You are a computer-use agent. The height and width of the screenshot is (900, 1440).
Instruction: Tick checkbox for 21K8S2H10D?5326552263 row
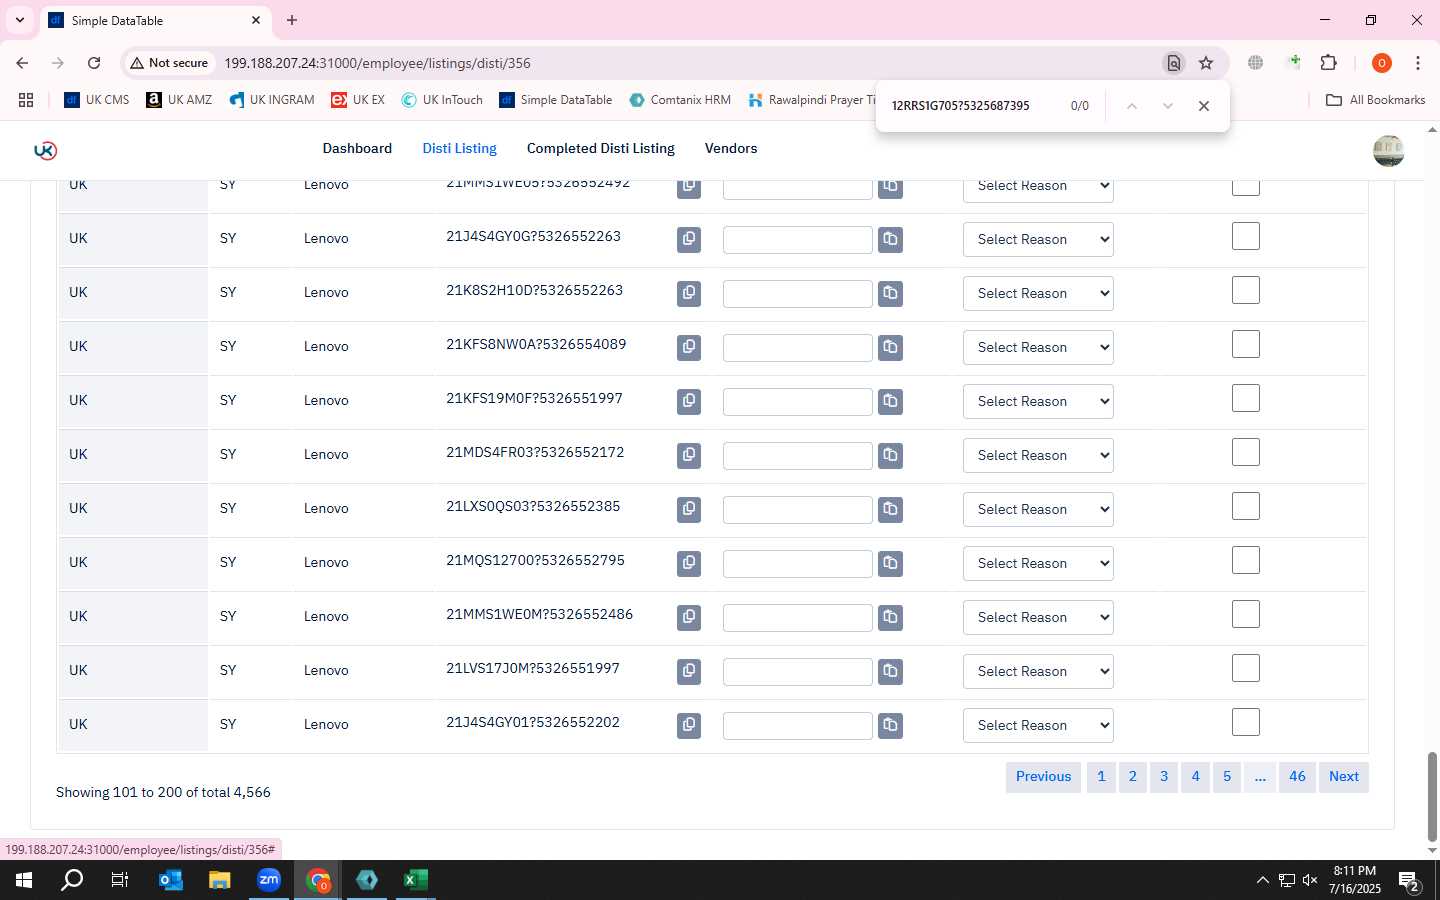tap(1246, 291)
